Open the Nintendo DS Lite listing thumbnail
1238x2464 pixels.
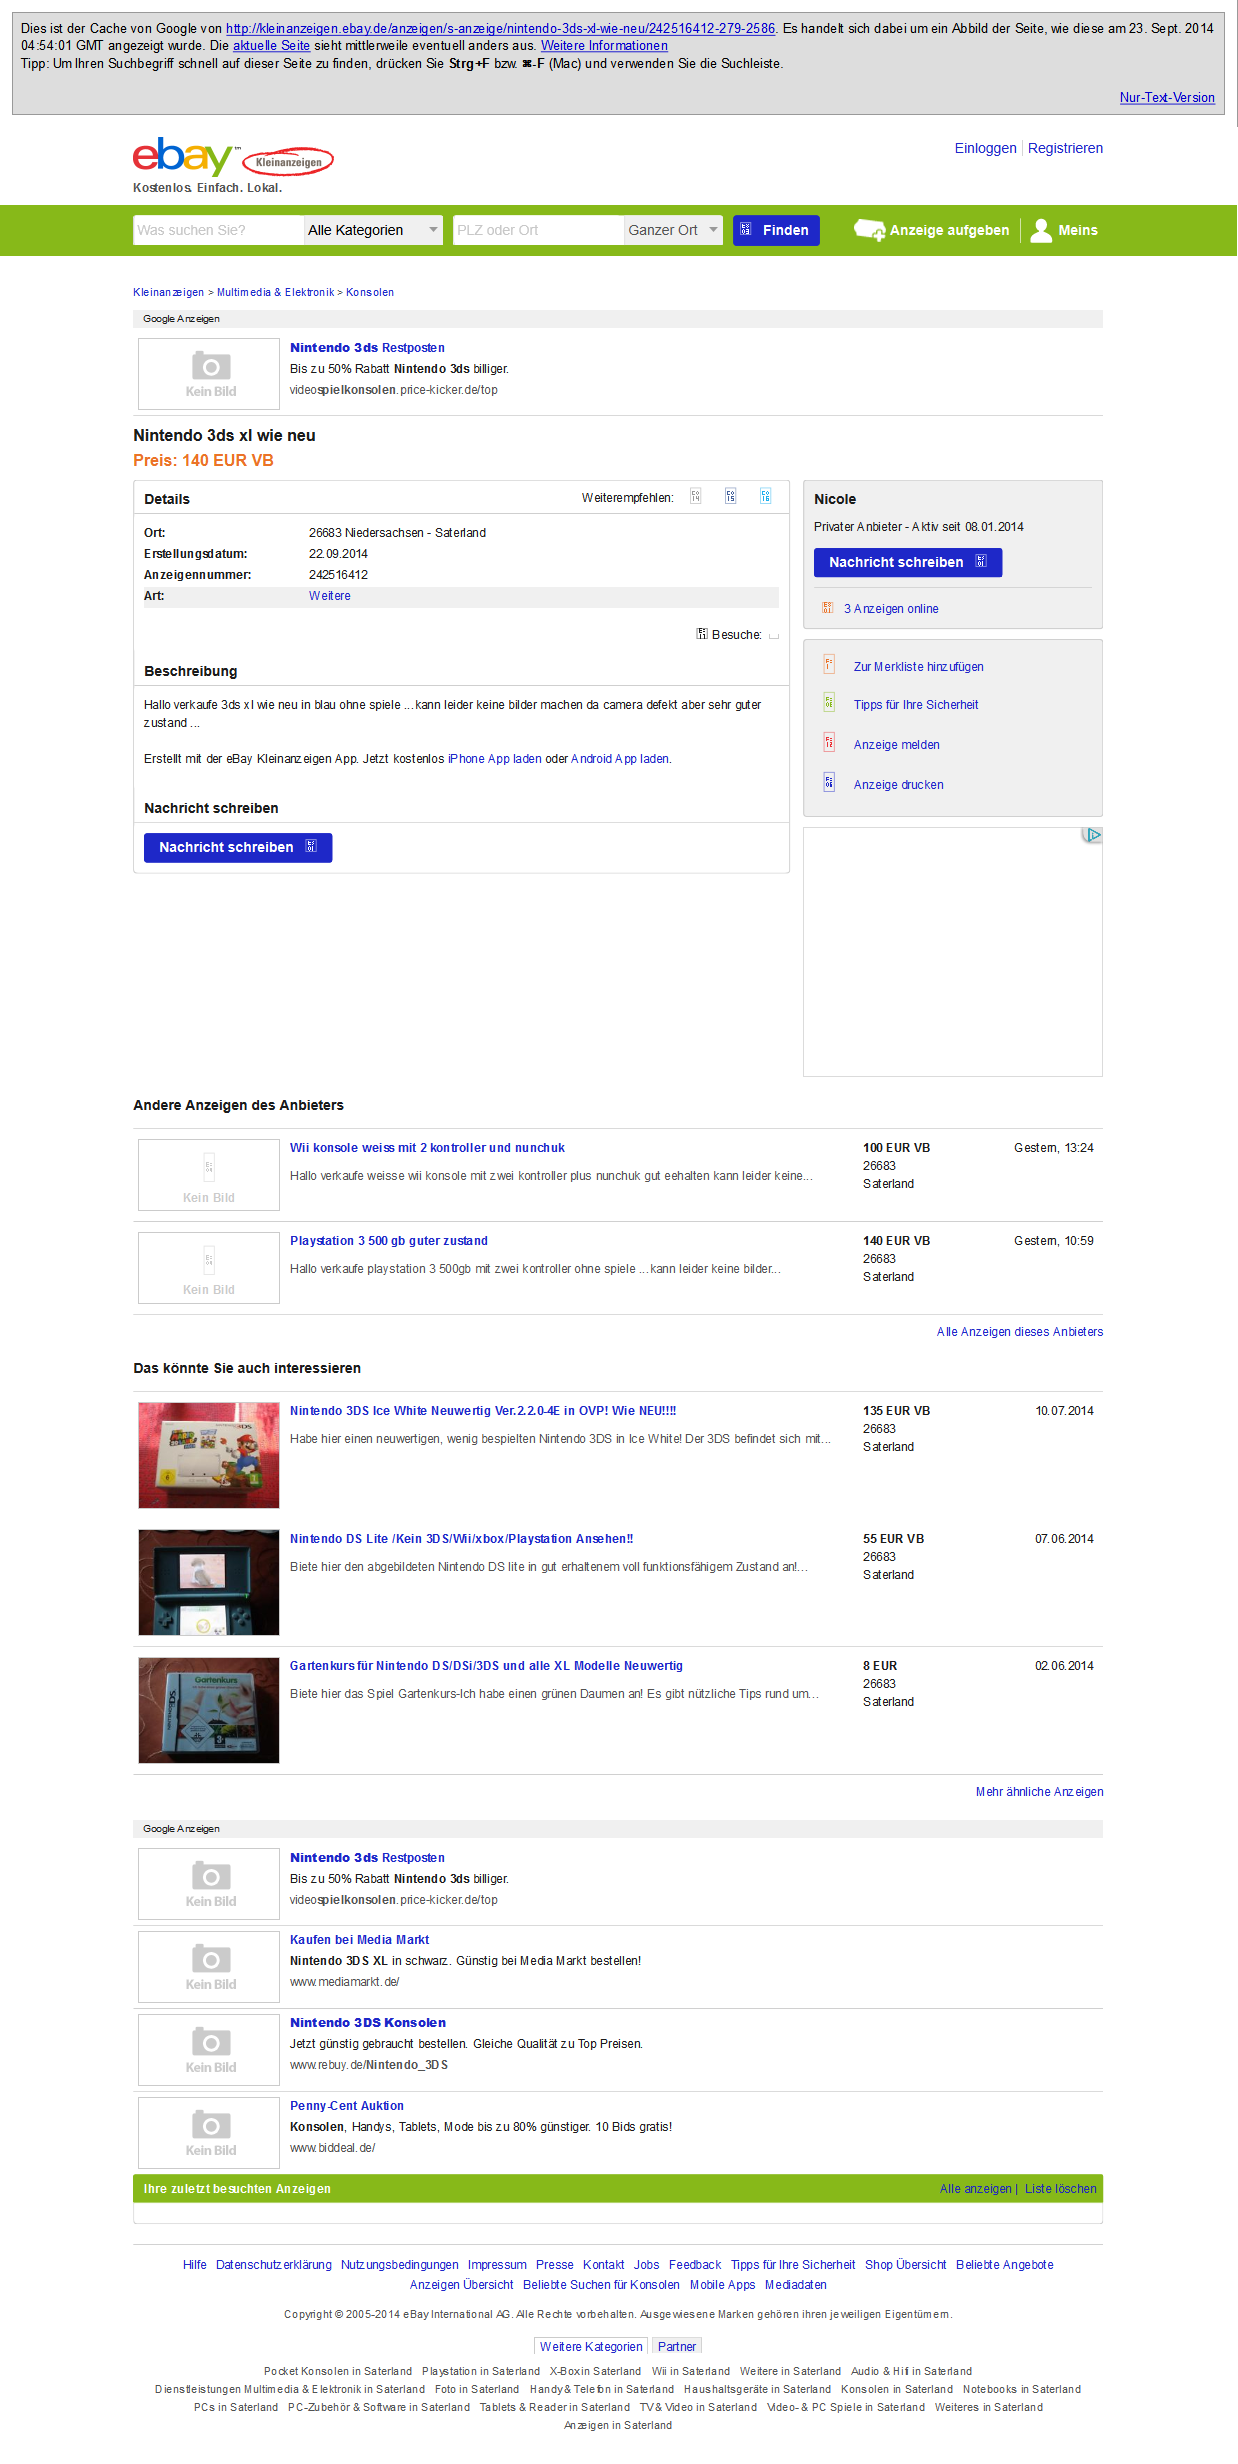(x=209, y=1582)
